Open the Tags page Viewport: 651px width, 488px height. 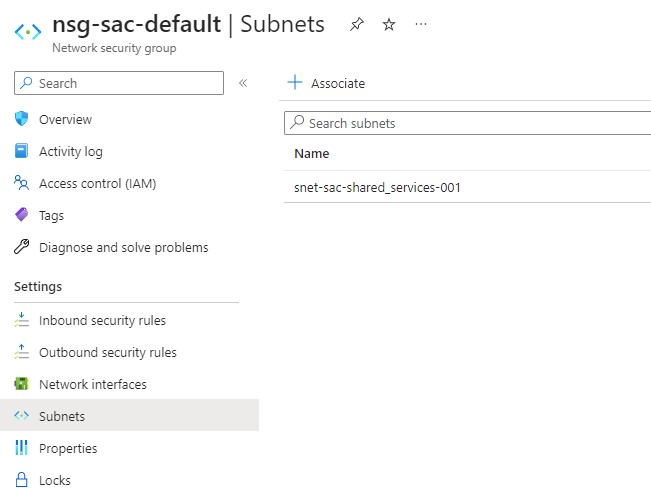(x=51, y=216)
